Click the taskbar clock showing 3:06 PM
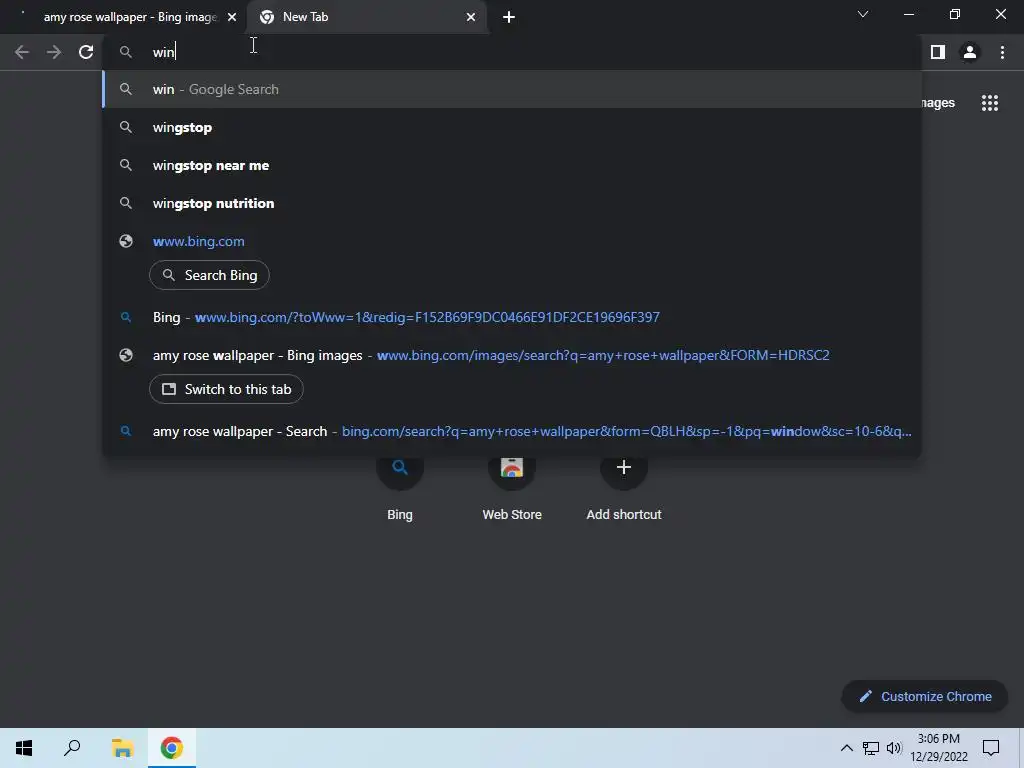The image size is (1024, 768). click(938, 748)
